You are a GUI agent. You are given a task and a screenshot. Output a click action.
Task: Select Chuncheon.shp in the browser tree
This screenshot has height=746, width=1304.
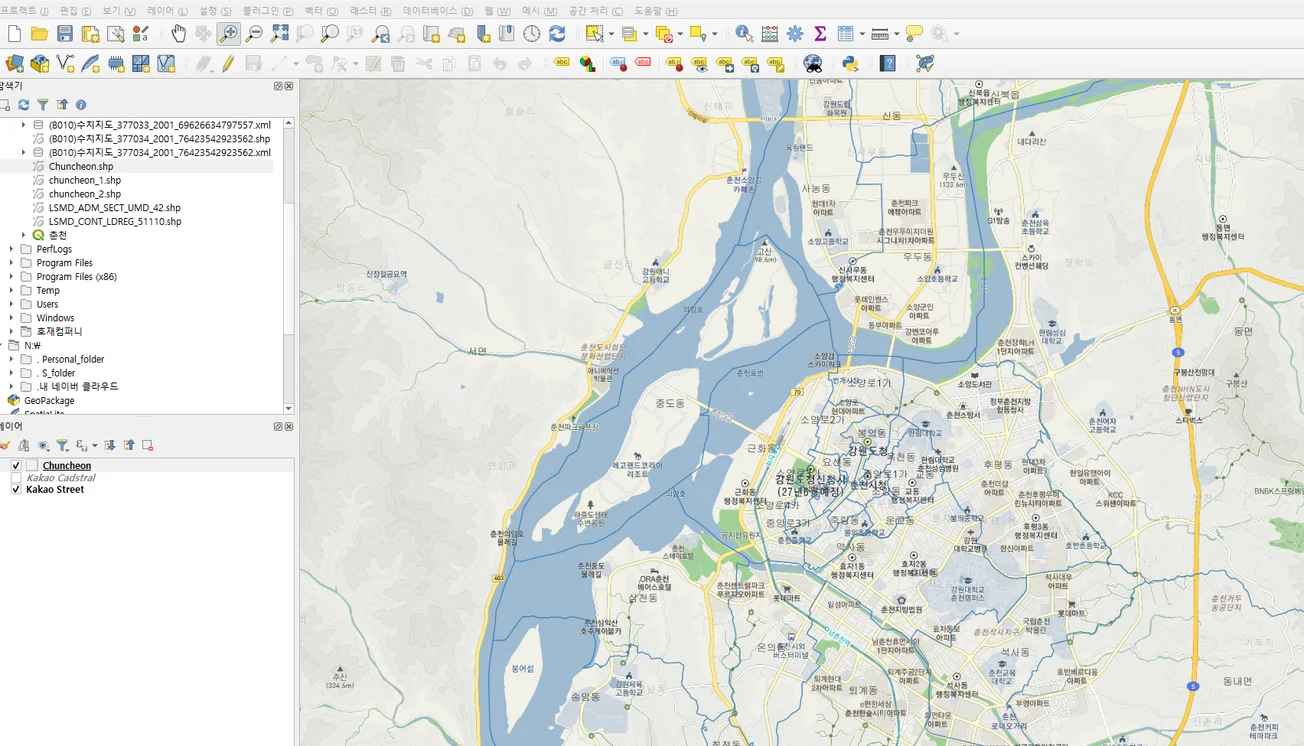(81, 166)
